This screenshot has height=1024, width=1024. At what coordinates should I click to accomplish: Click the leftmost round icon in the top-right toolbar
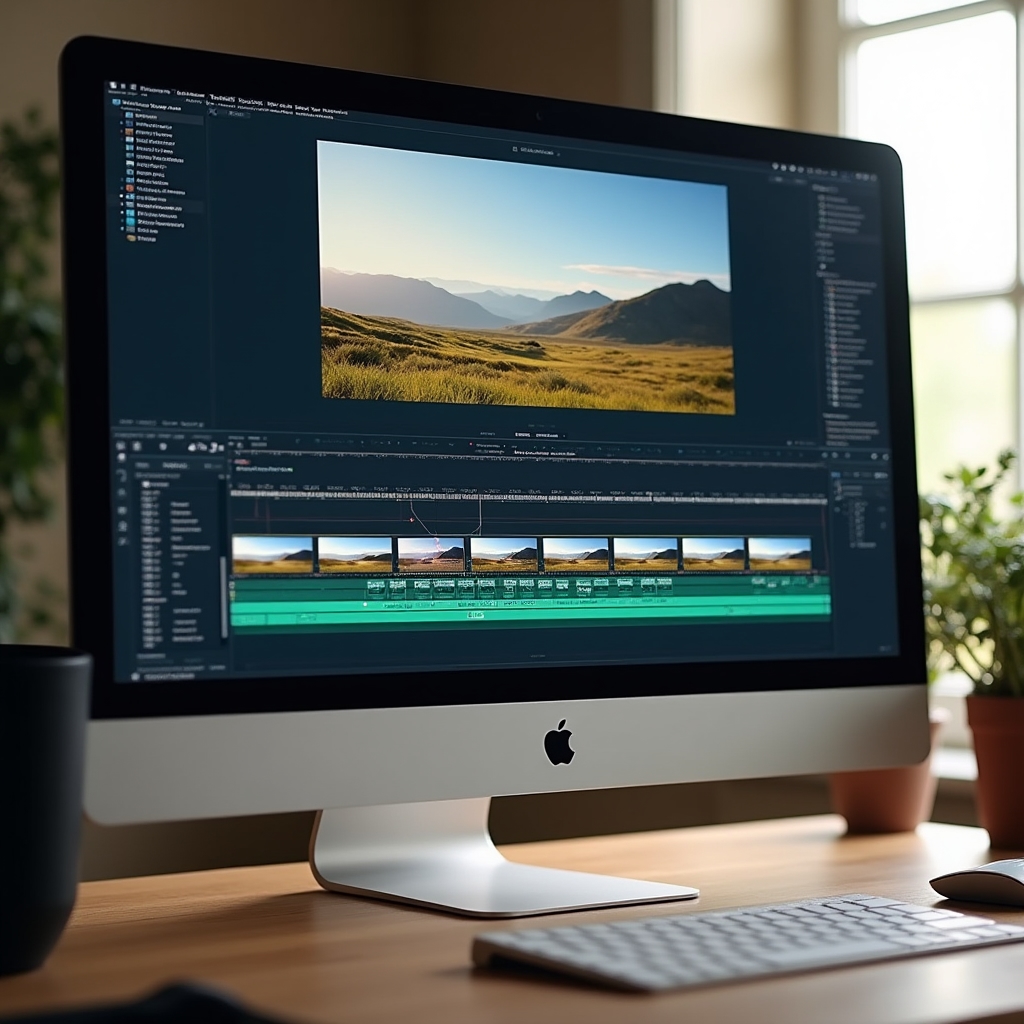click(775, 168)
